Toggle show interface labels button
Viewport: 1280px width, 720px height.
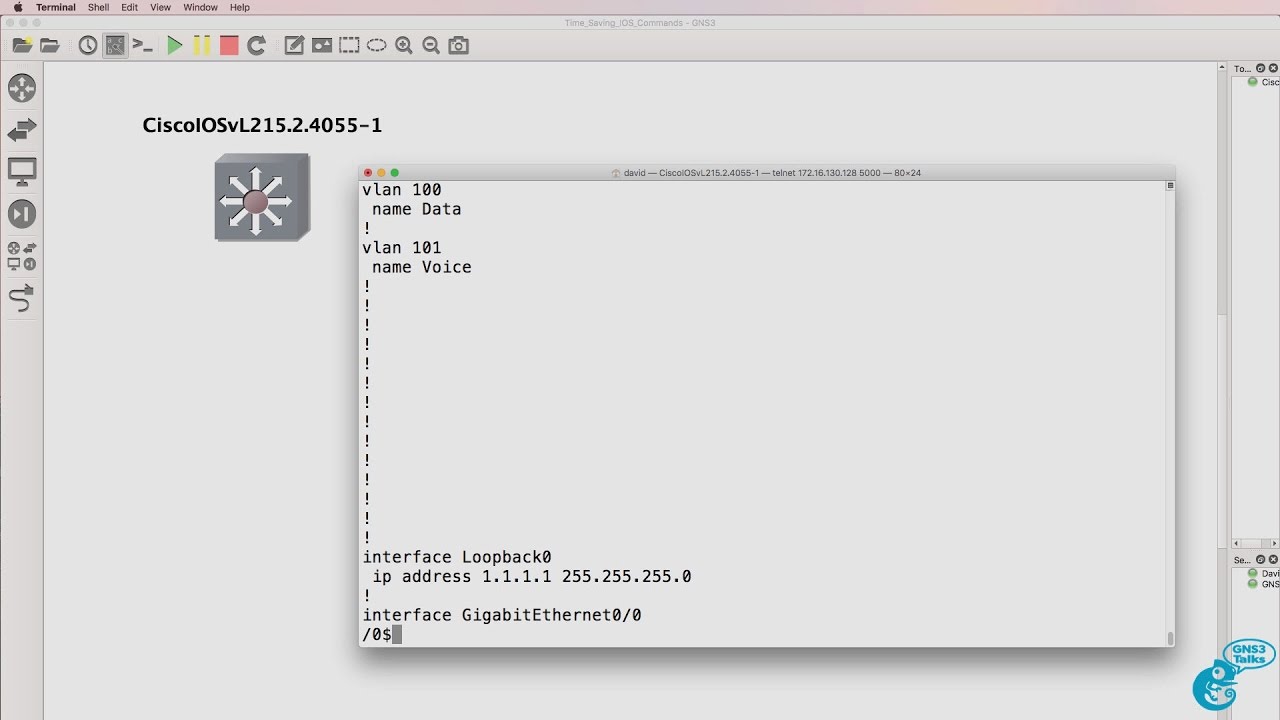click(116, 45)
